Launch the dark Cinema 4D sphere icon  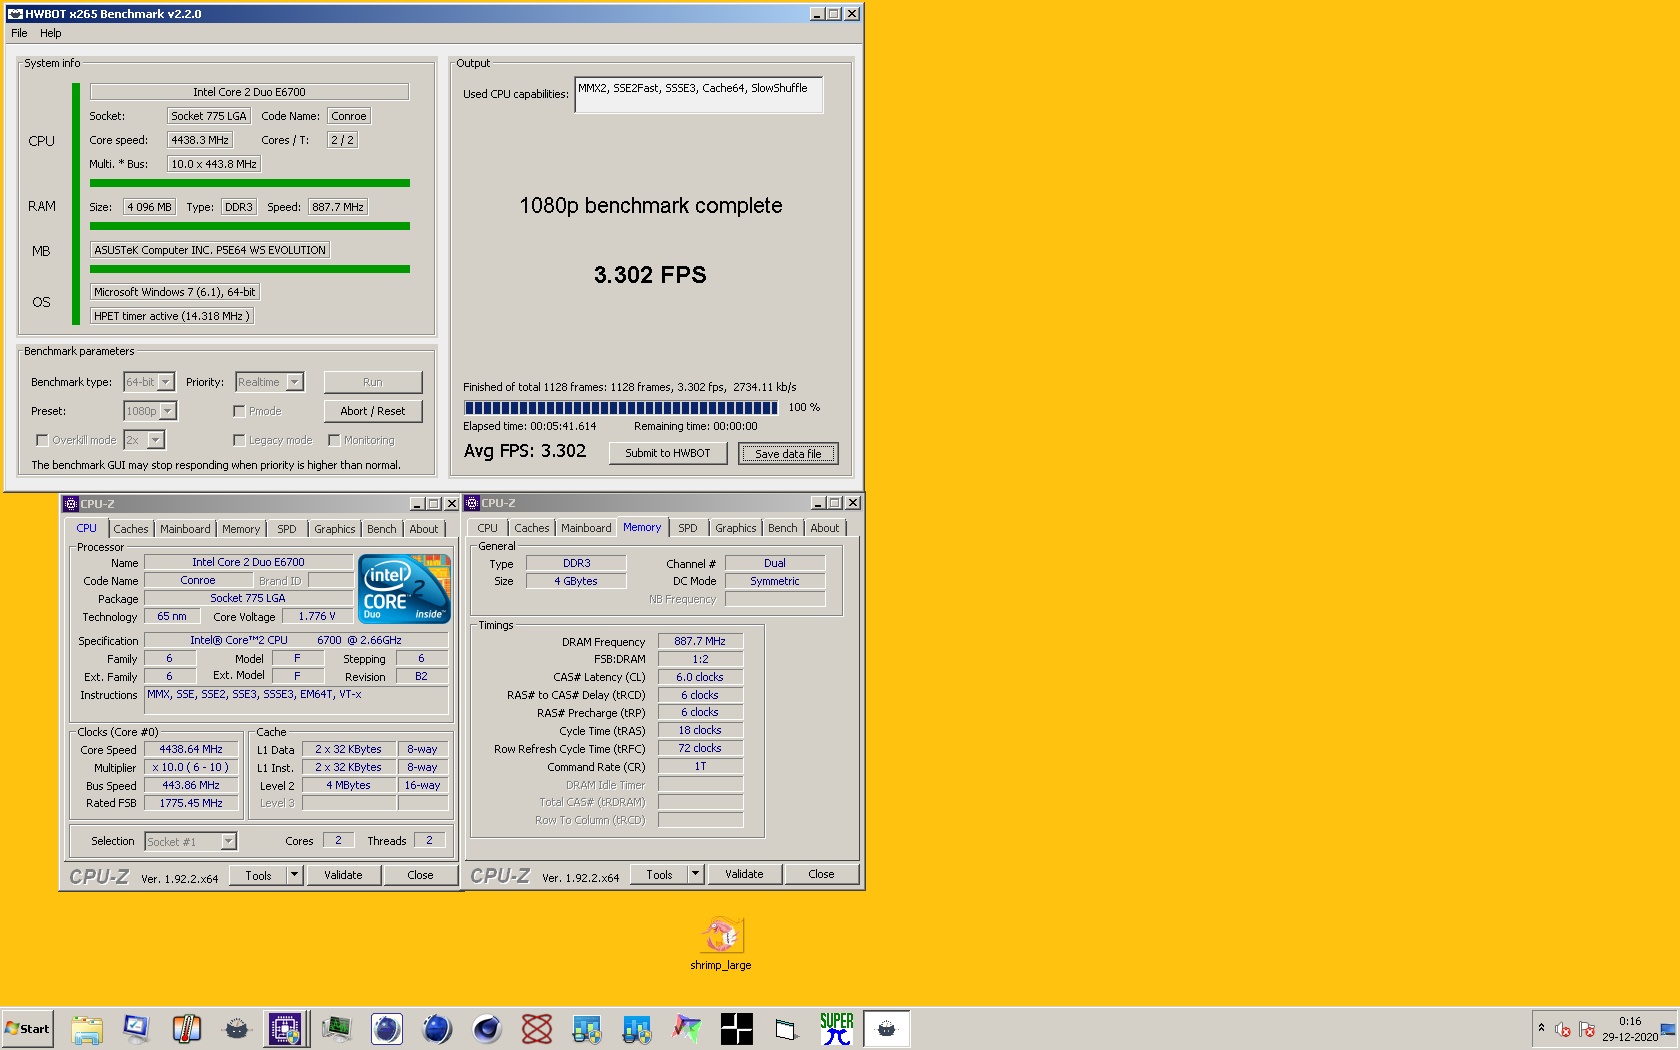tap(487, 1029)
